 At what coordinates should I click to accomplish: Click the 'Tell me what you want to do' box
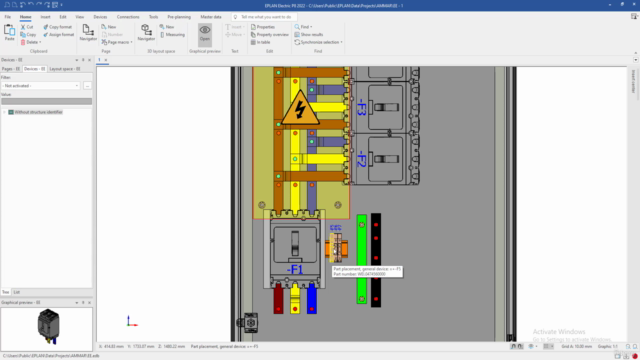[x=264, y=17]
